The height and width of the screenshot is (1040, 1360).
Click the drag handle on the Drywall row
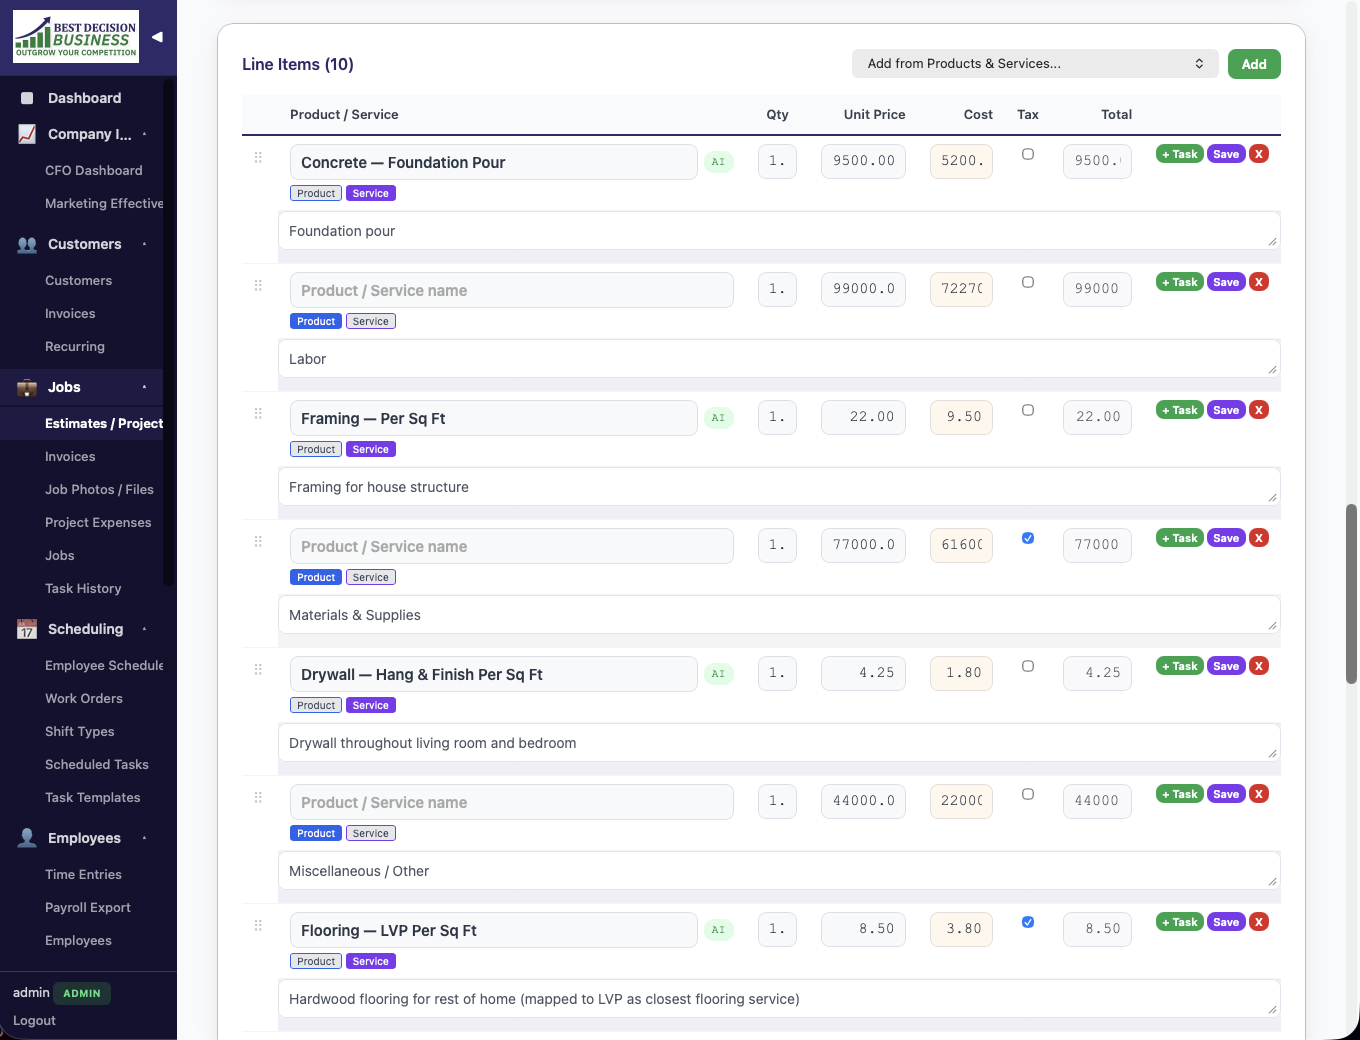pos(258,669)
